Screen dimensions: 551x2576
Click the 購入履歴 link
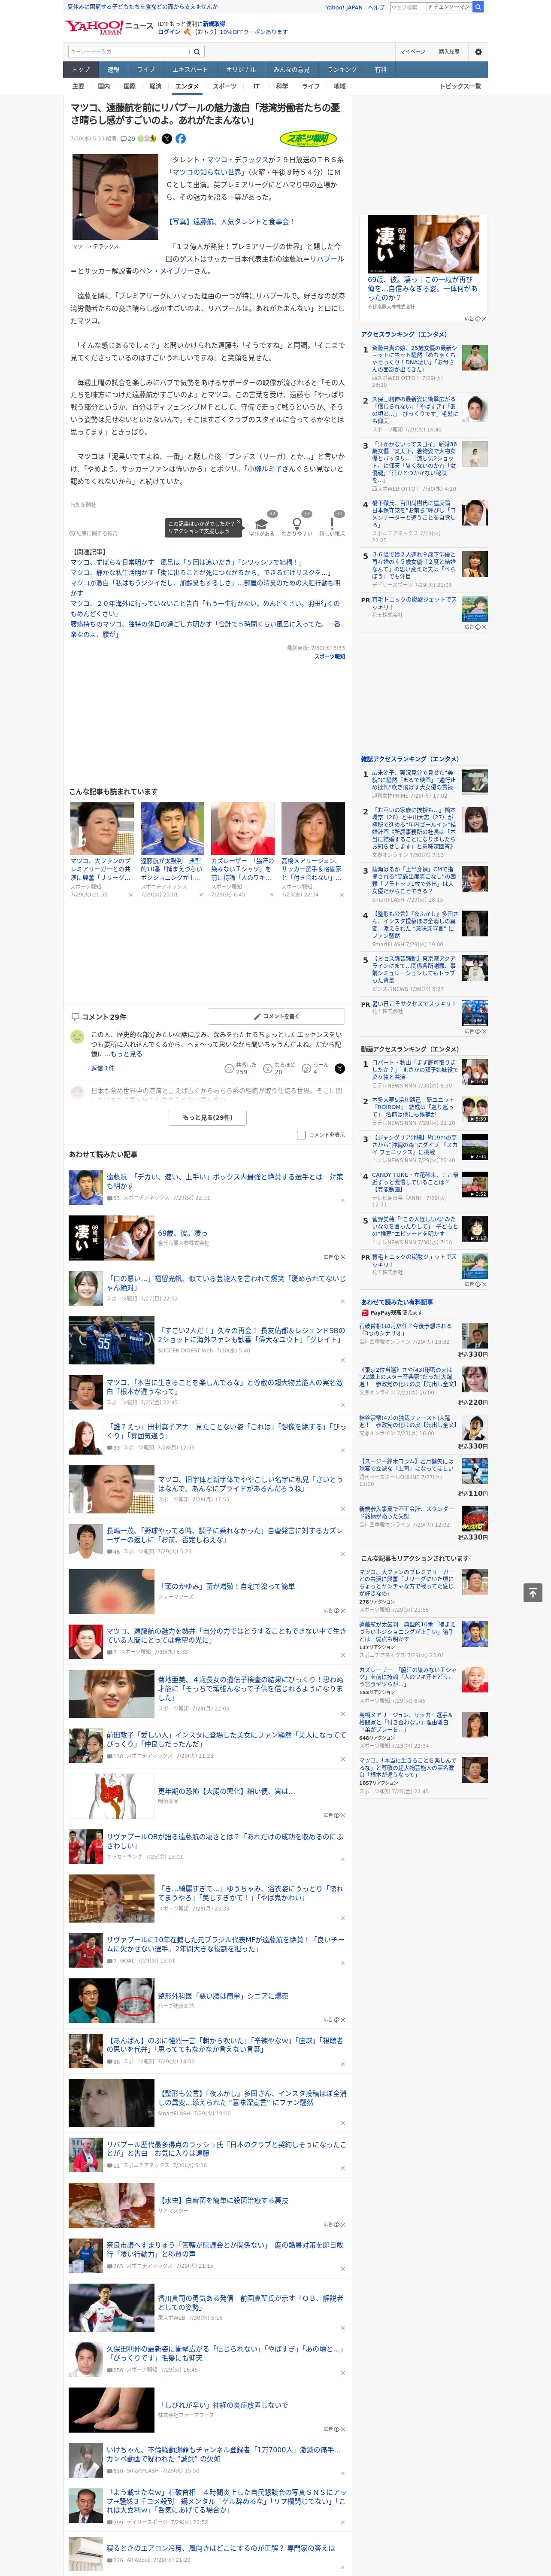coord(449,52)
